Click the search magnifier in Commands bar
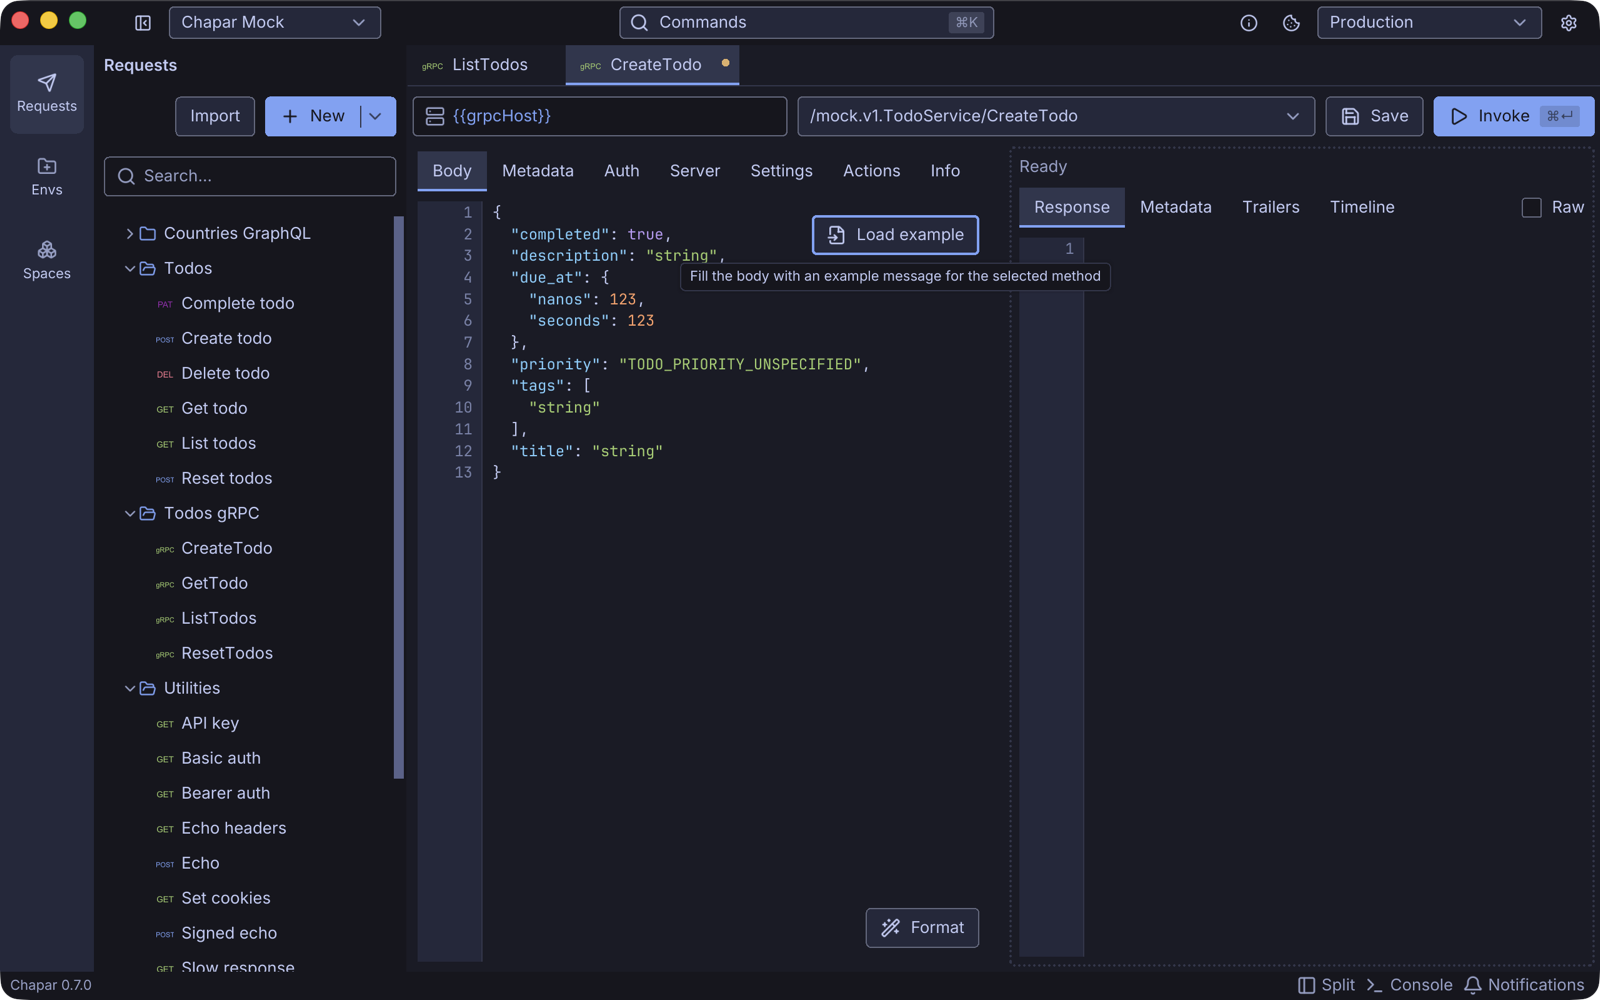Image resolution: width=1600 pixels, height=1000 pixels. pyautogui.click(x=640, y=22)
